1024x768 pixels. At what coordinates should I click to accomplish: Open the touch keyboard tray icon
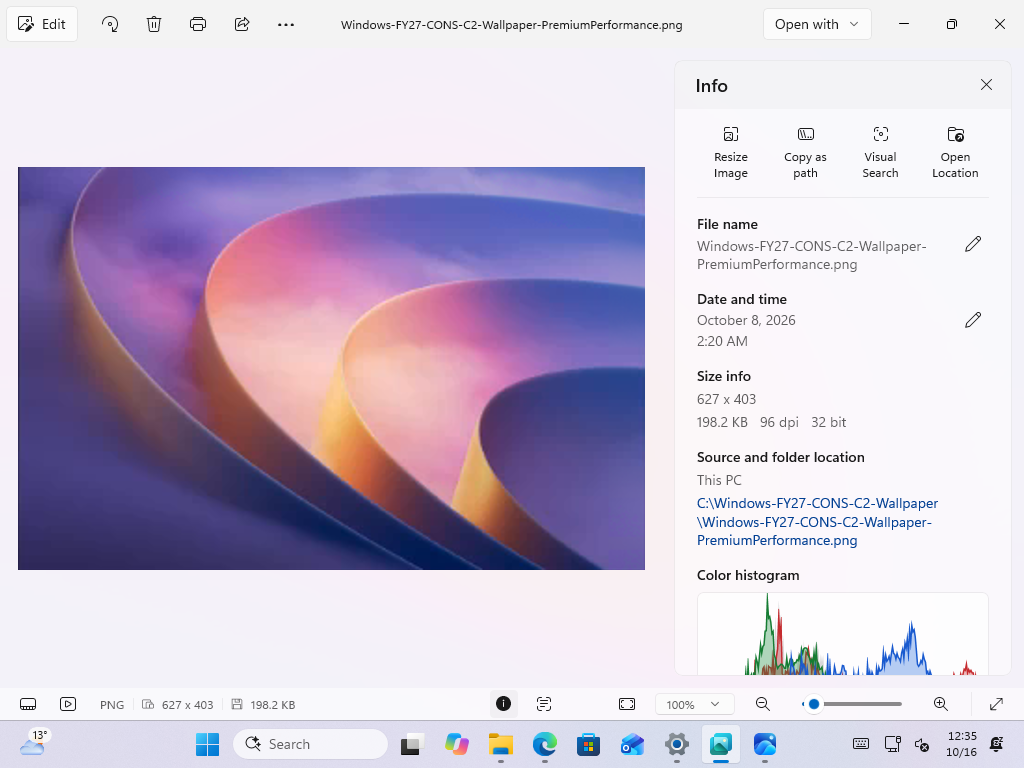coord(861,744)
